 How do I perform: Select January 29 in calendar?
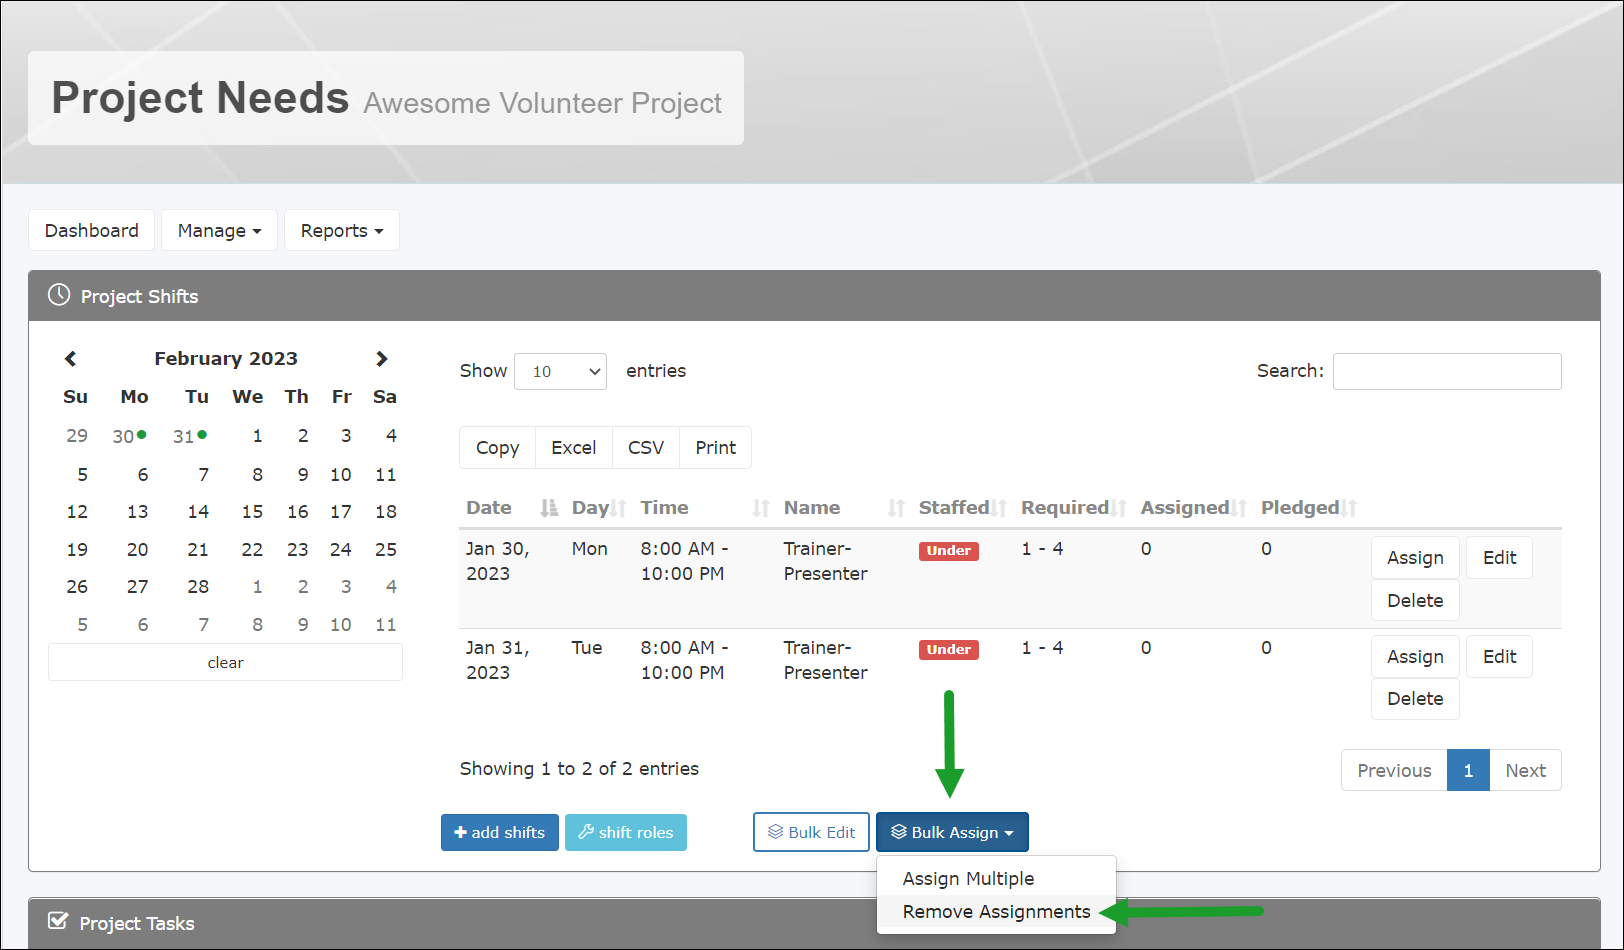click(77, 436)
